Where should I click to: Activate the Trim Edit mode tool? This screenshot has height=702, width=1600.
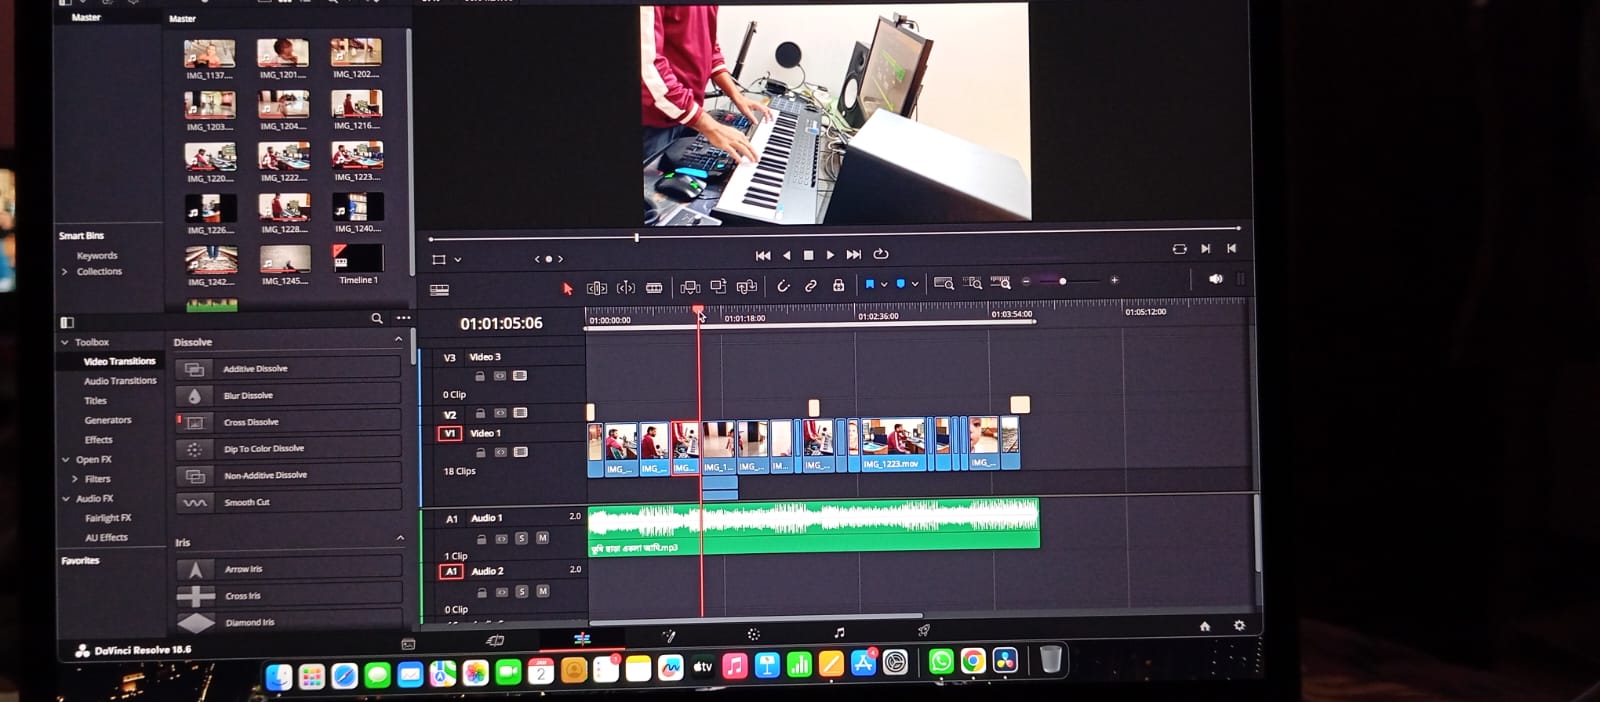(x=597, y=288)
